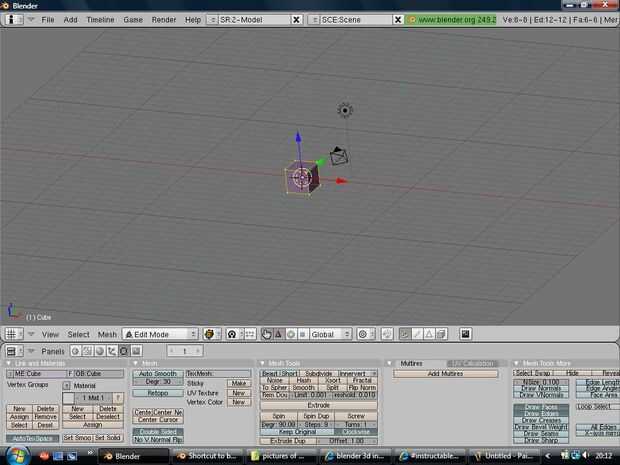Click the snap magnet icon
620x465 pixels.
[387, 334]
